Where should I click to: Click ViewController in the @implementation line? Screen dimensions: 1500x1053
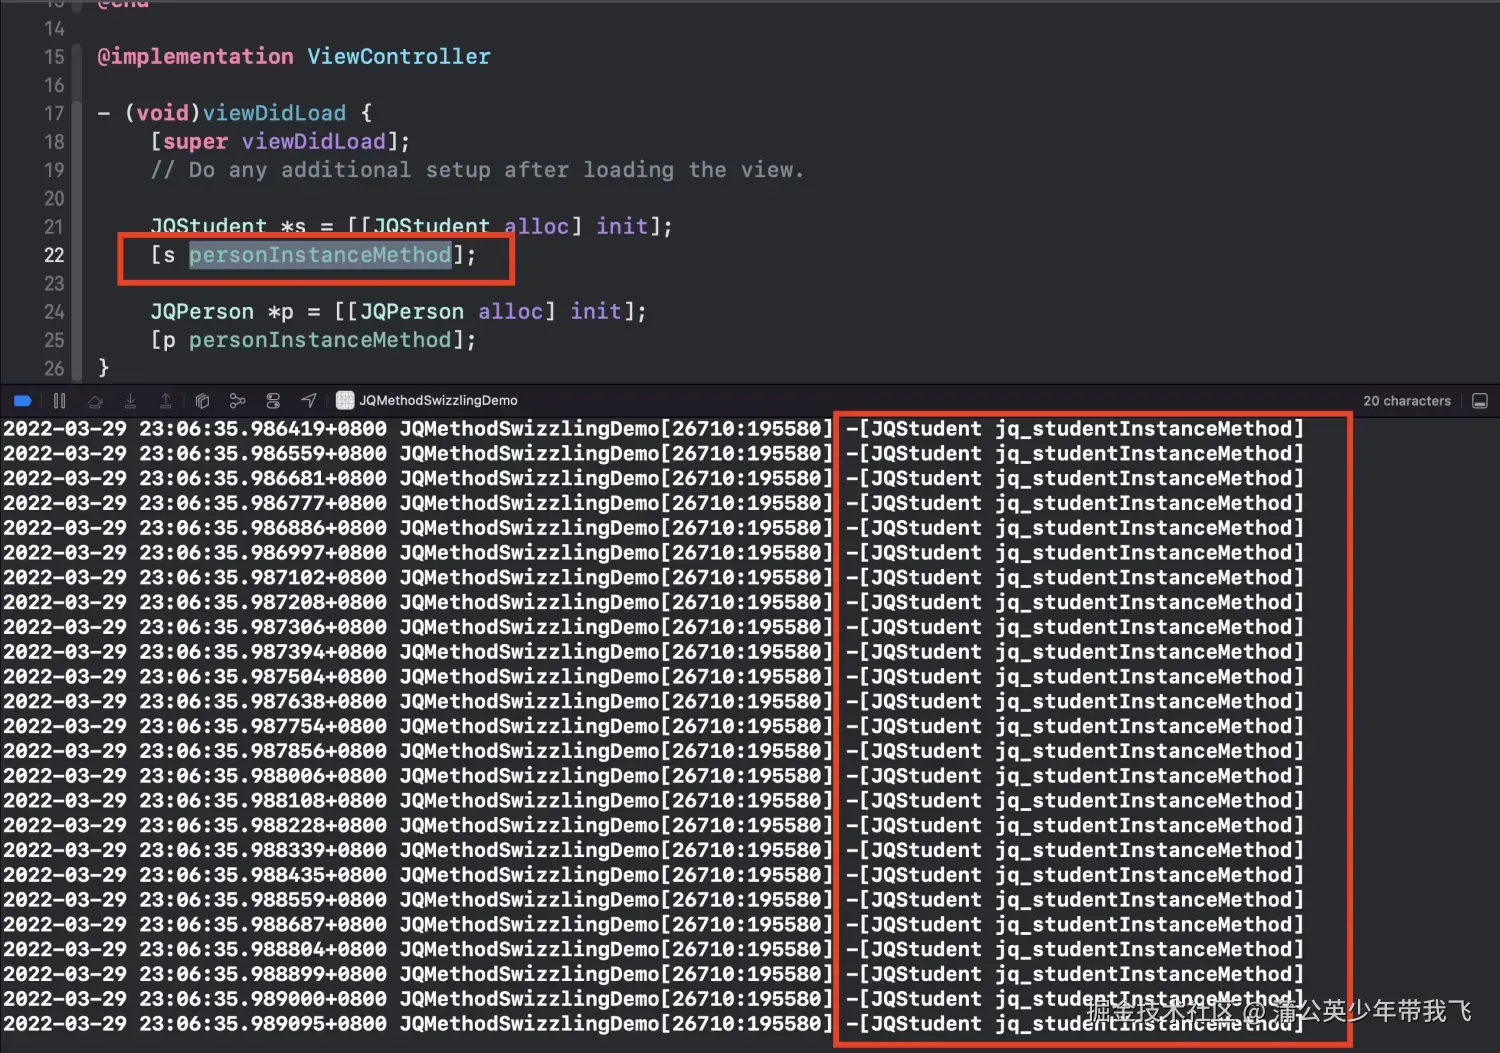[x=399, y=56]
